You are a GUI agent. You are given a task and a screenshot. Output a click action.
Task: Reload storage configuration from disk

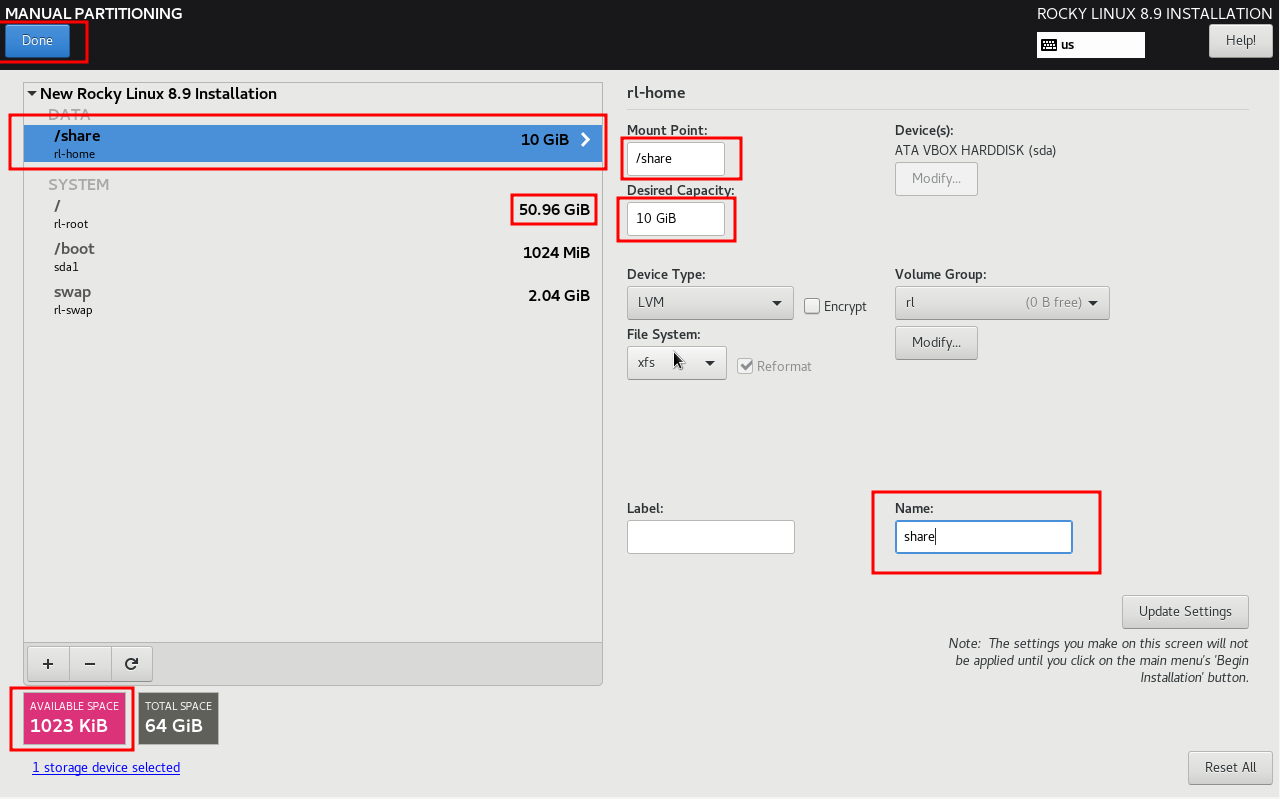click(131, 663)
